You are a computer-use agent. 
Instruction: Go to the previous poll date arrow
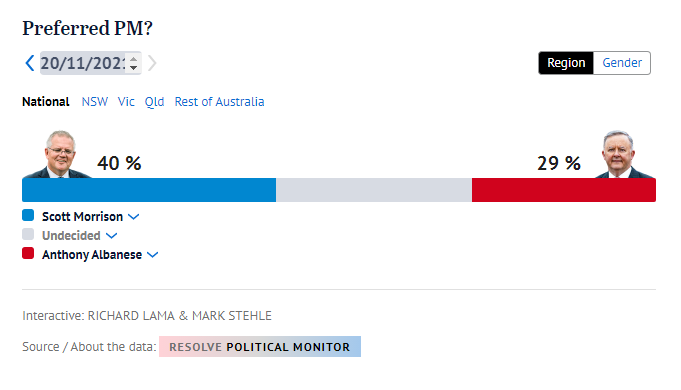[30, 63]
